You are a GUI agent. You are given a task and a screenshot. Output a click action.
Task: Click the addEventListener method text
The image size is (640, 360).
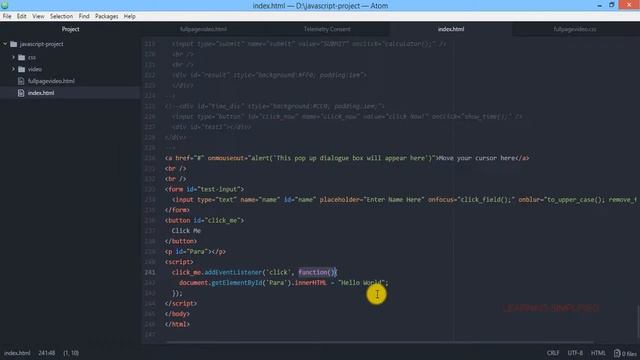point(233,272)
